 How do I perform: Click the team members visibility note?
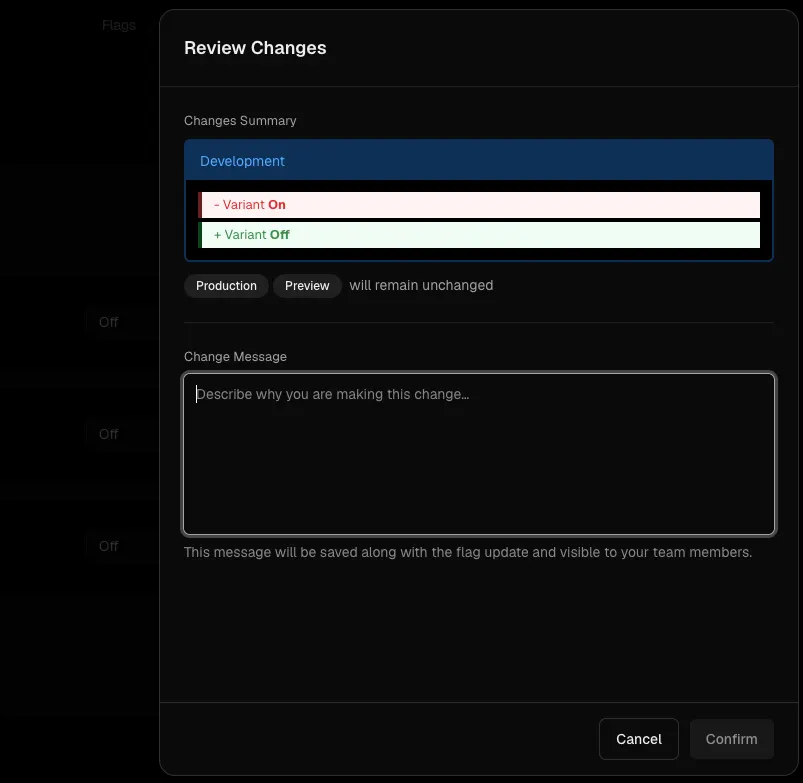tap(468, 553)
